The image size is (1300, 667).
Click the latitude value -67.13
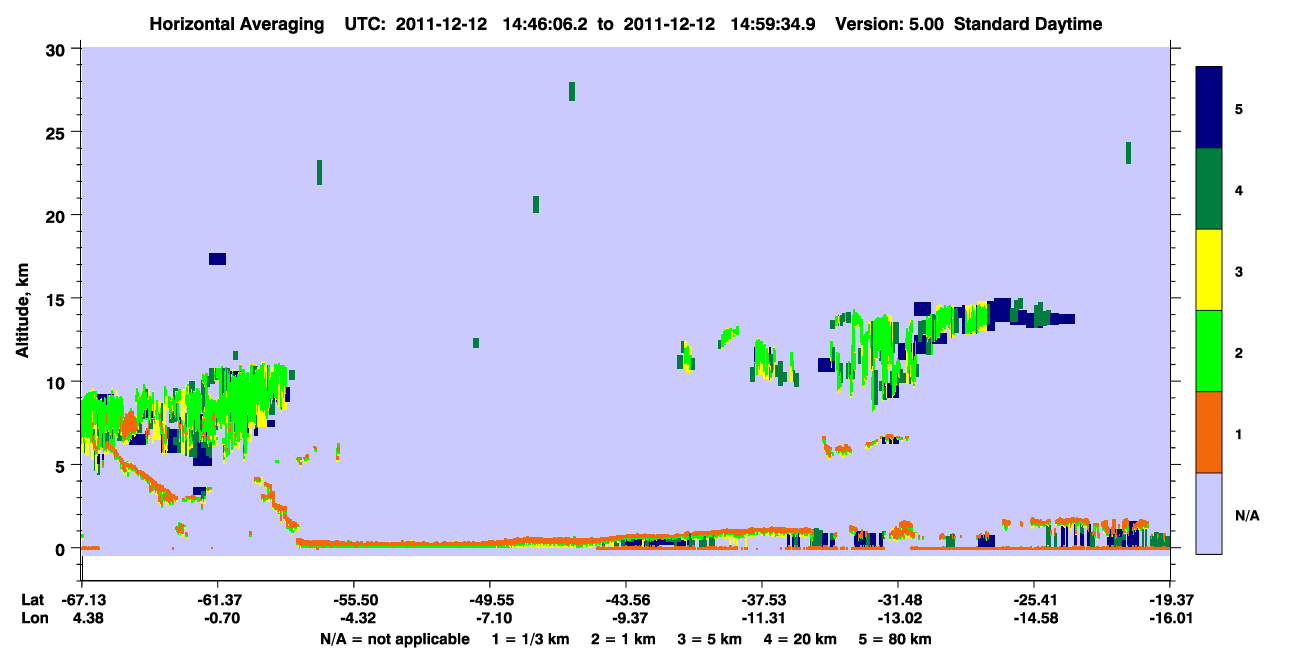(x=82, y=600)
